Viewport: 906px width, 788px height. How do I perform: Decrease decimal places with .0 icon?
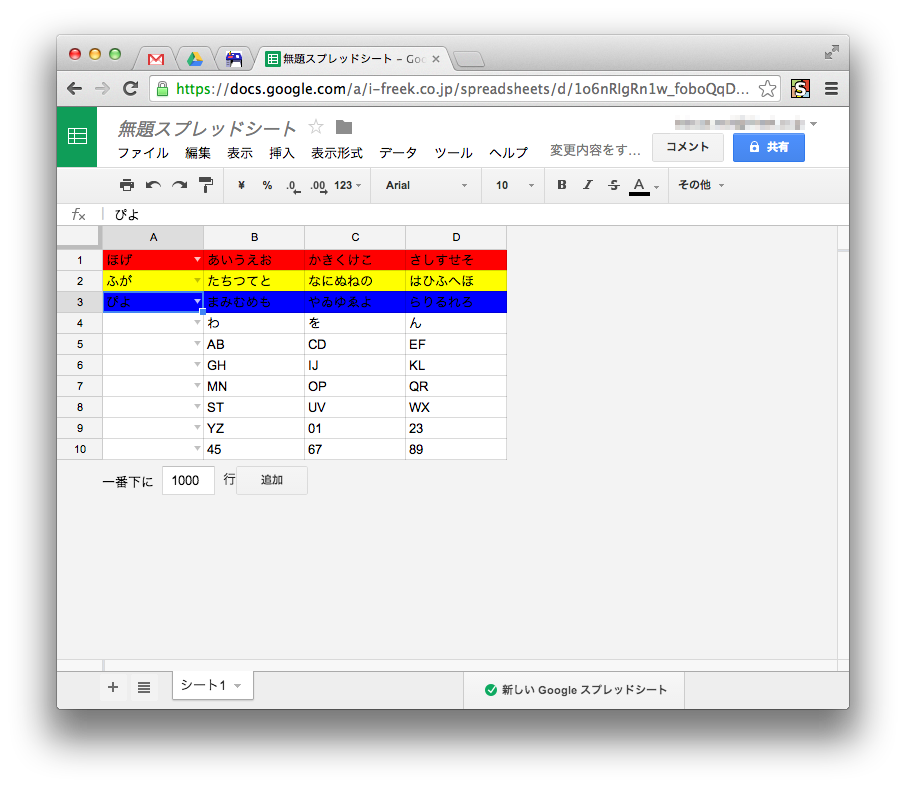click(291, 185)
